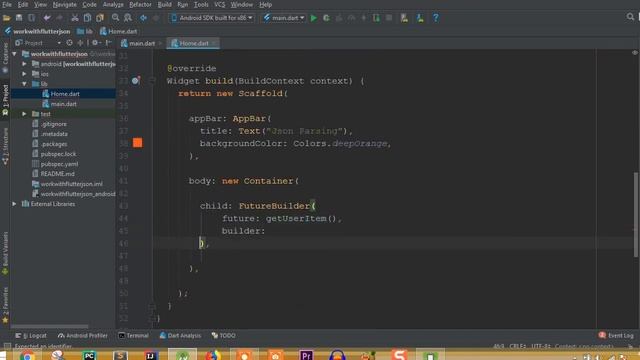Viewport: 640px width, 360px height.
Task: Open the Android Profiler tool window
Action: coord(83,336)
